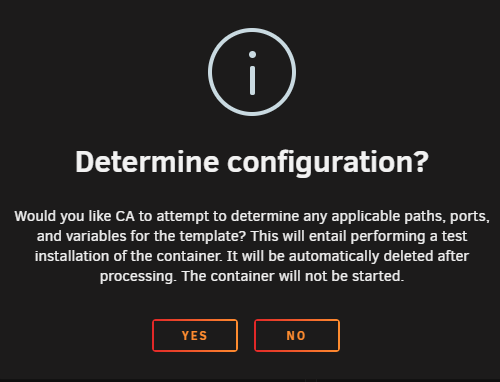Viewport: 500px width, 382px height.
Task: Select the 'Determine configuration?' heading
Action: click(x=252, y=162)
